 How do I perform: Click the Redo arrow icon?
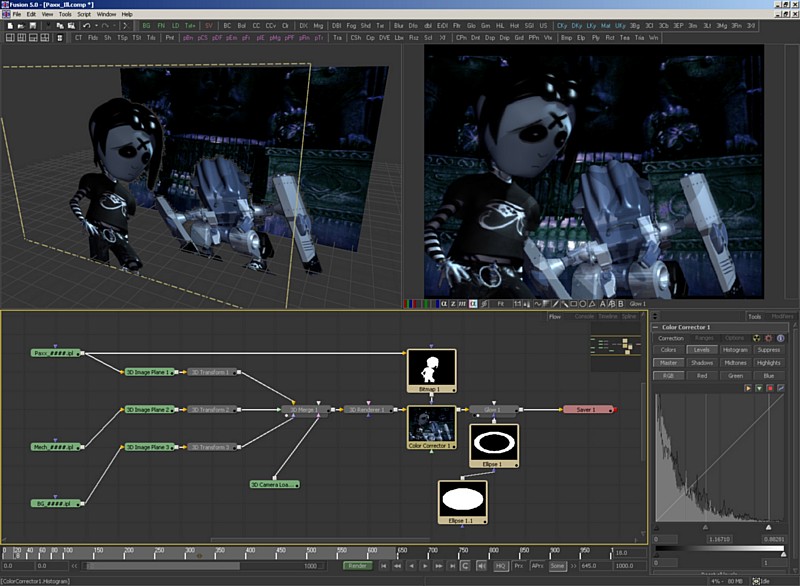coord(105,26)
